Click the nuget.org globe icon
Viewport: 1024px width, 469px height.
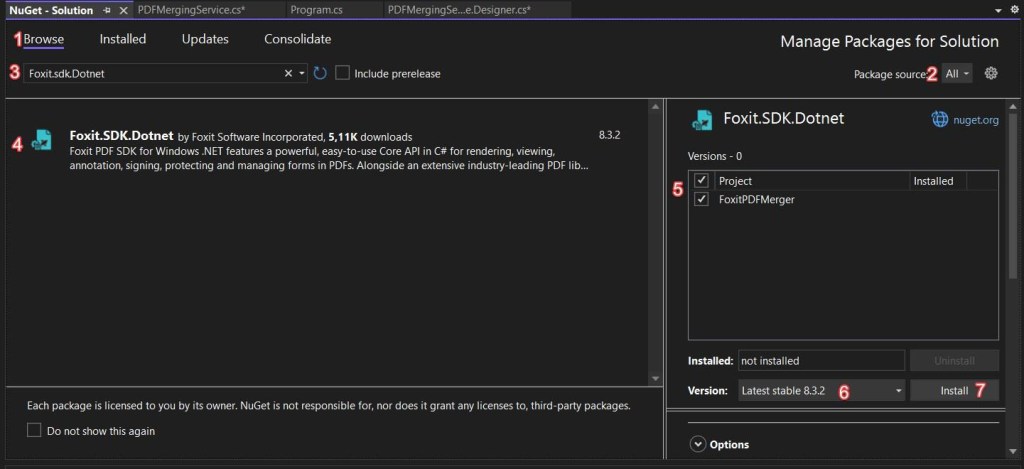click(940, 119)
